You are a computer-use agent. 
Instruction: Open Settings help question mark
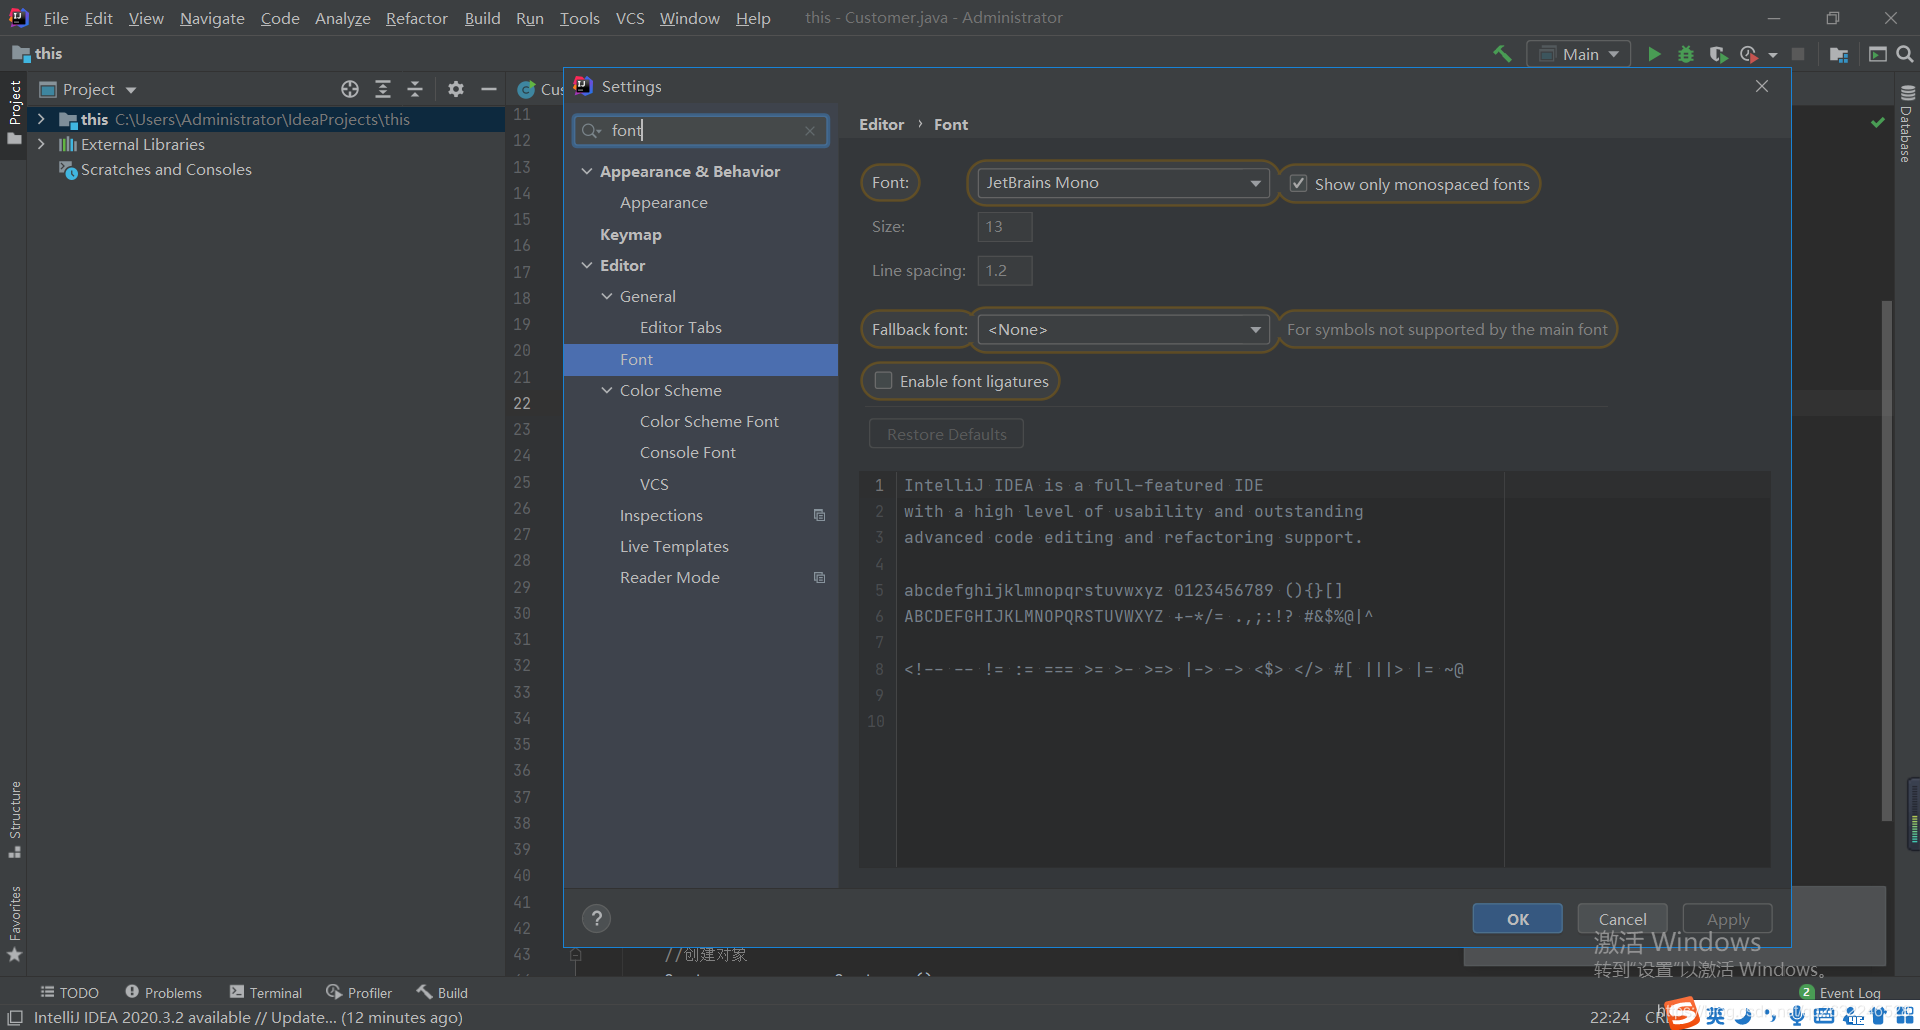pyautogui.click(x=597, y=918)
